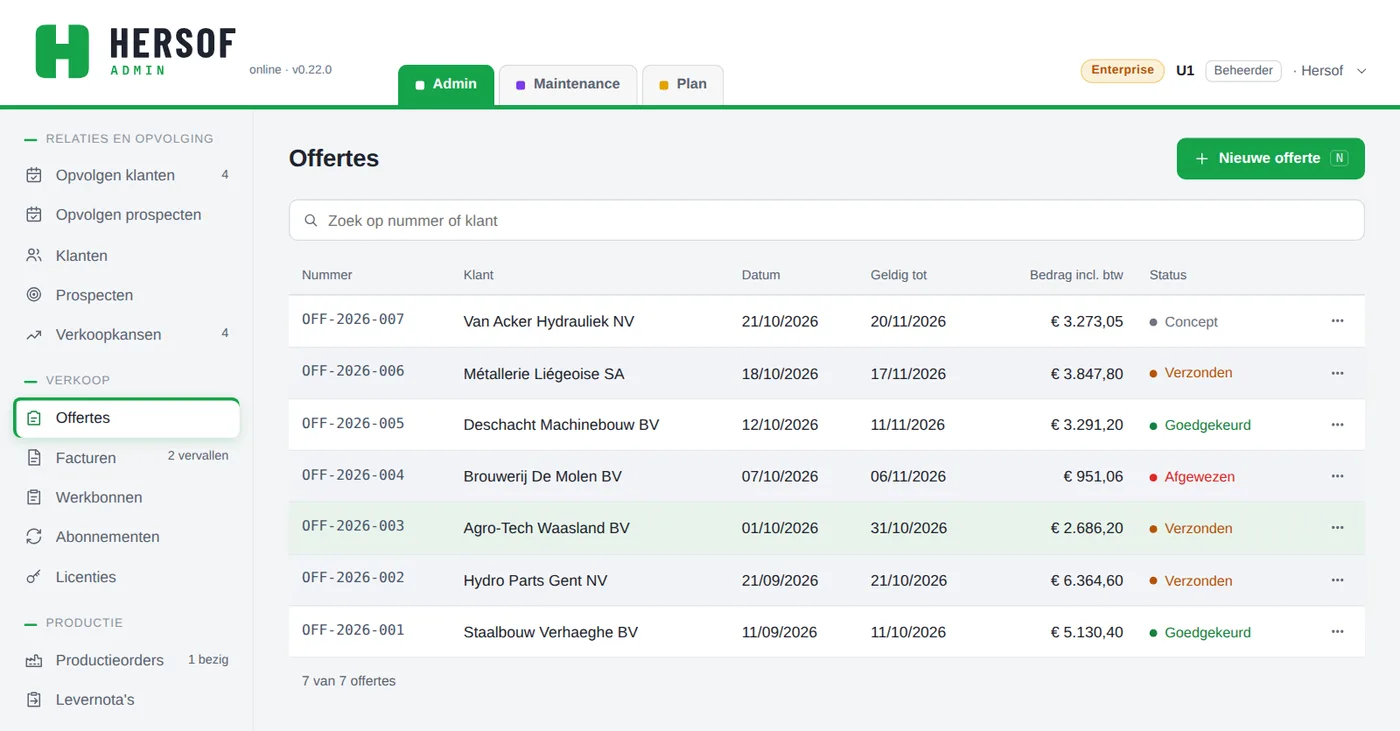Switch to the Plan tab
The width and height of the screenshot is (1400, 731).
682,84
